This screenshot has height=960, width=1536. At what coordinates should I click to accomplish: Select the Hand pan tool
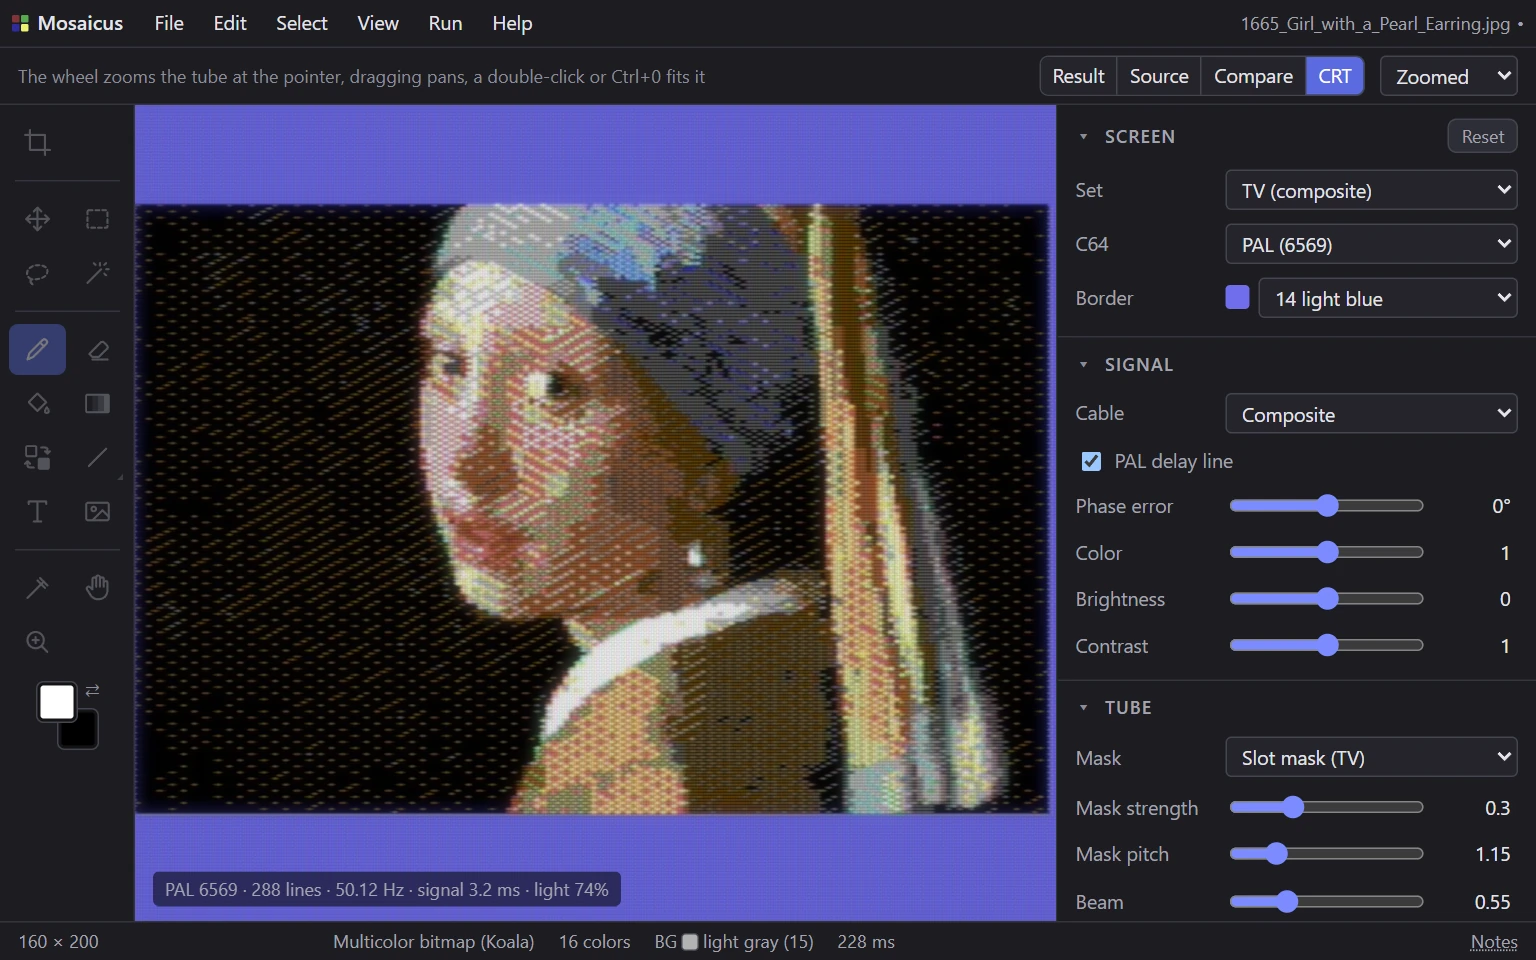click(97, 587)
